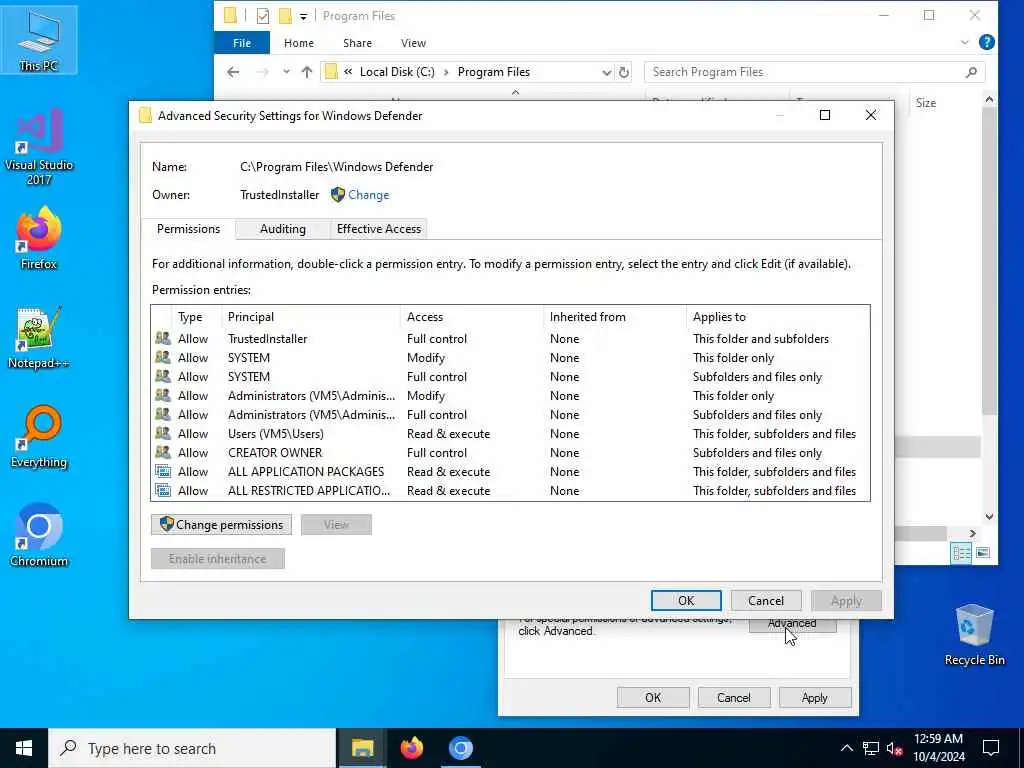Image resolution: width=1024 pixels, height=768 pixels.
Task: Click search magnifier in Explorer search box
Action: [x=971, y=72]
